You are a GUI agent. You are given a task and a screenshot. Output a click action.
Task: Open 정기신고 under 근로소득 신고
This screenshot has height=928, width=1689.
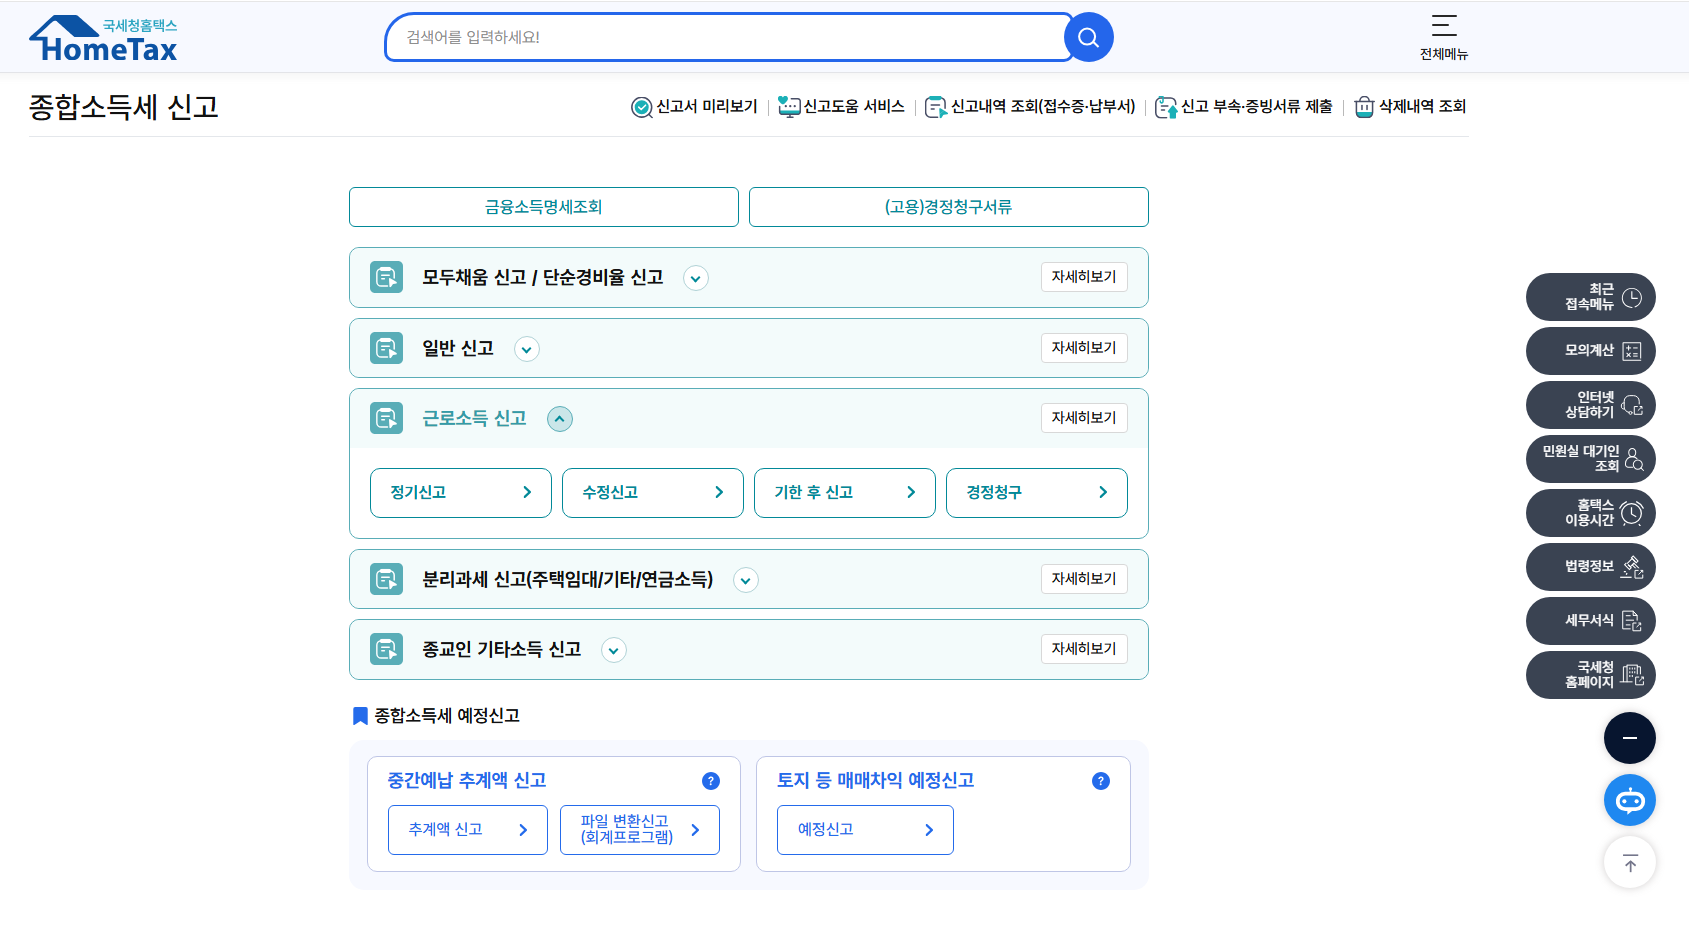[x=461, y=493]
